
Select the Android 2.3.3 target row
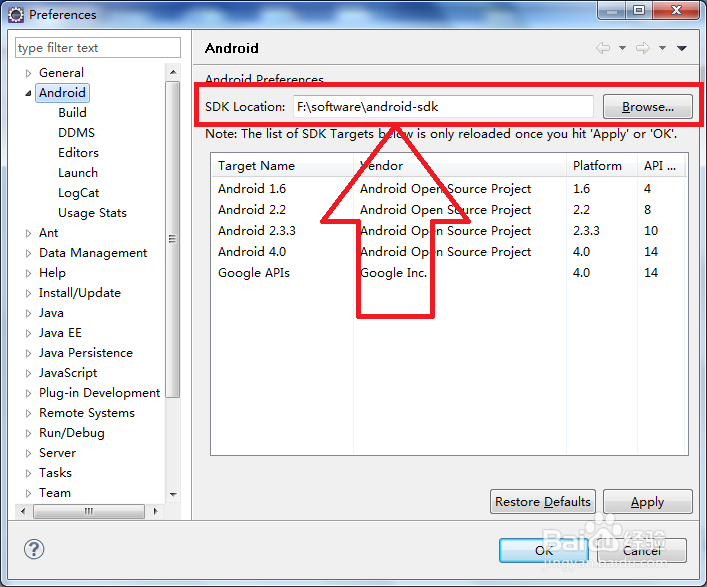449,231
